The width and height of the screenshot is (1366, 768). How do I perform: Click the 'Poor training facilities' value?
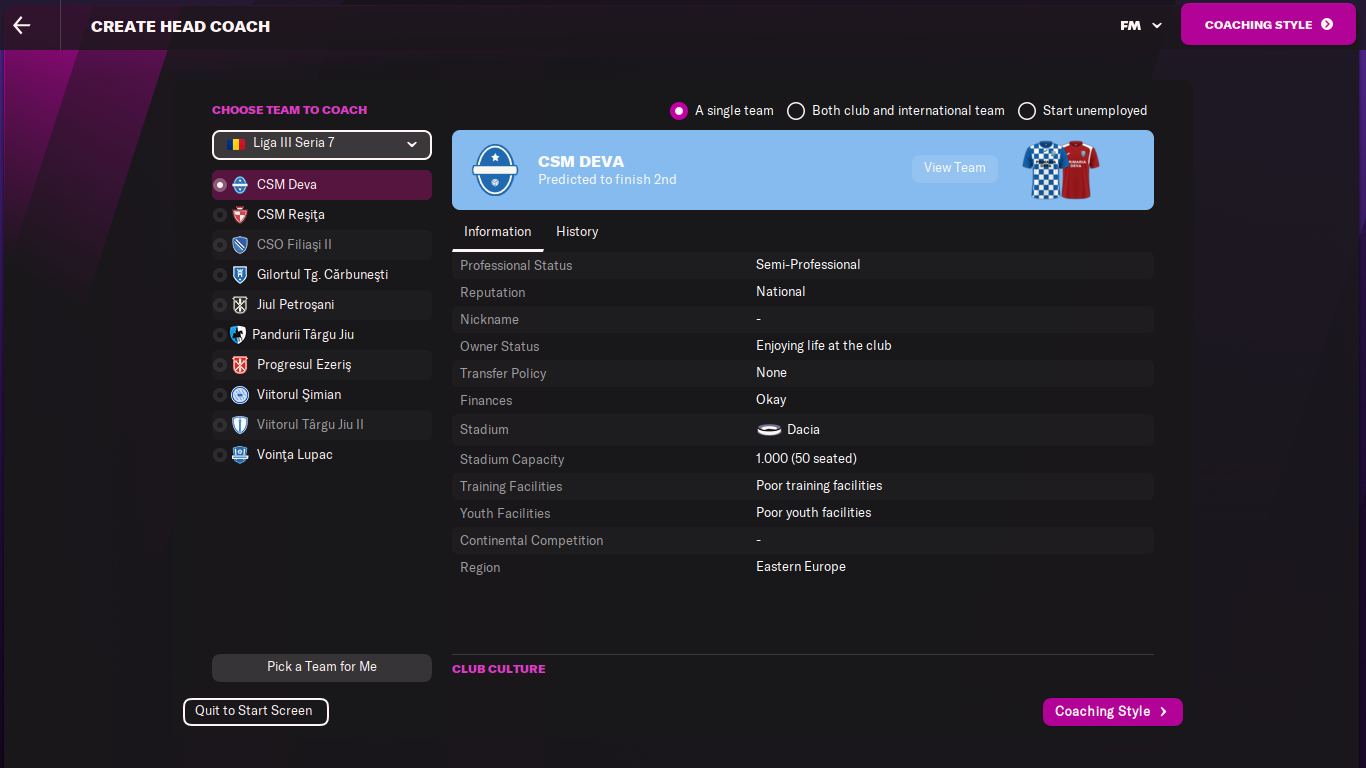click(819, 486)
